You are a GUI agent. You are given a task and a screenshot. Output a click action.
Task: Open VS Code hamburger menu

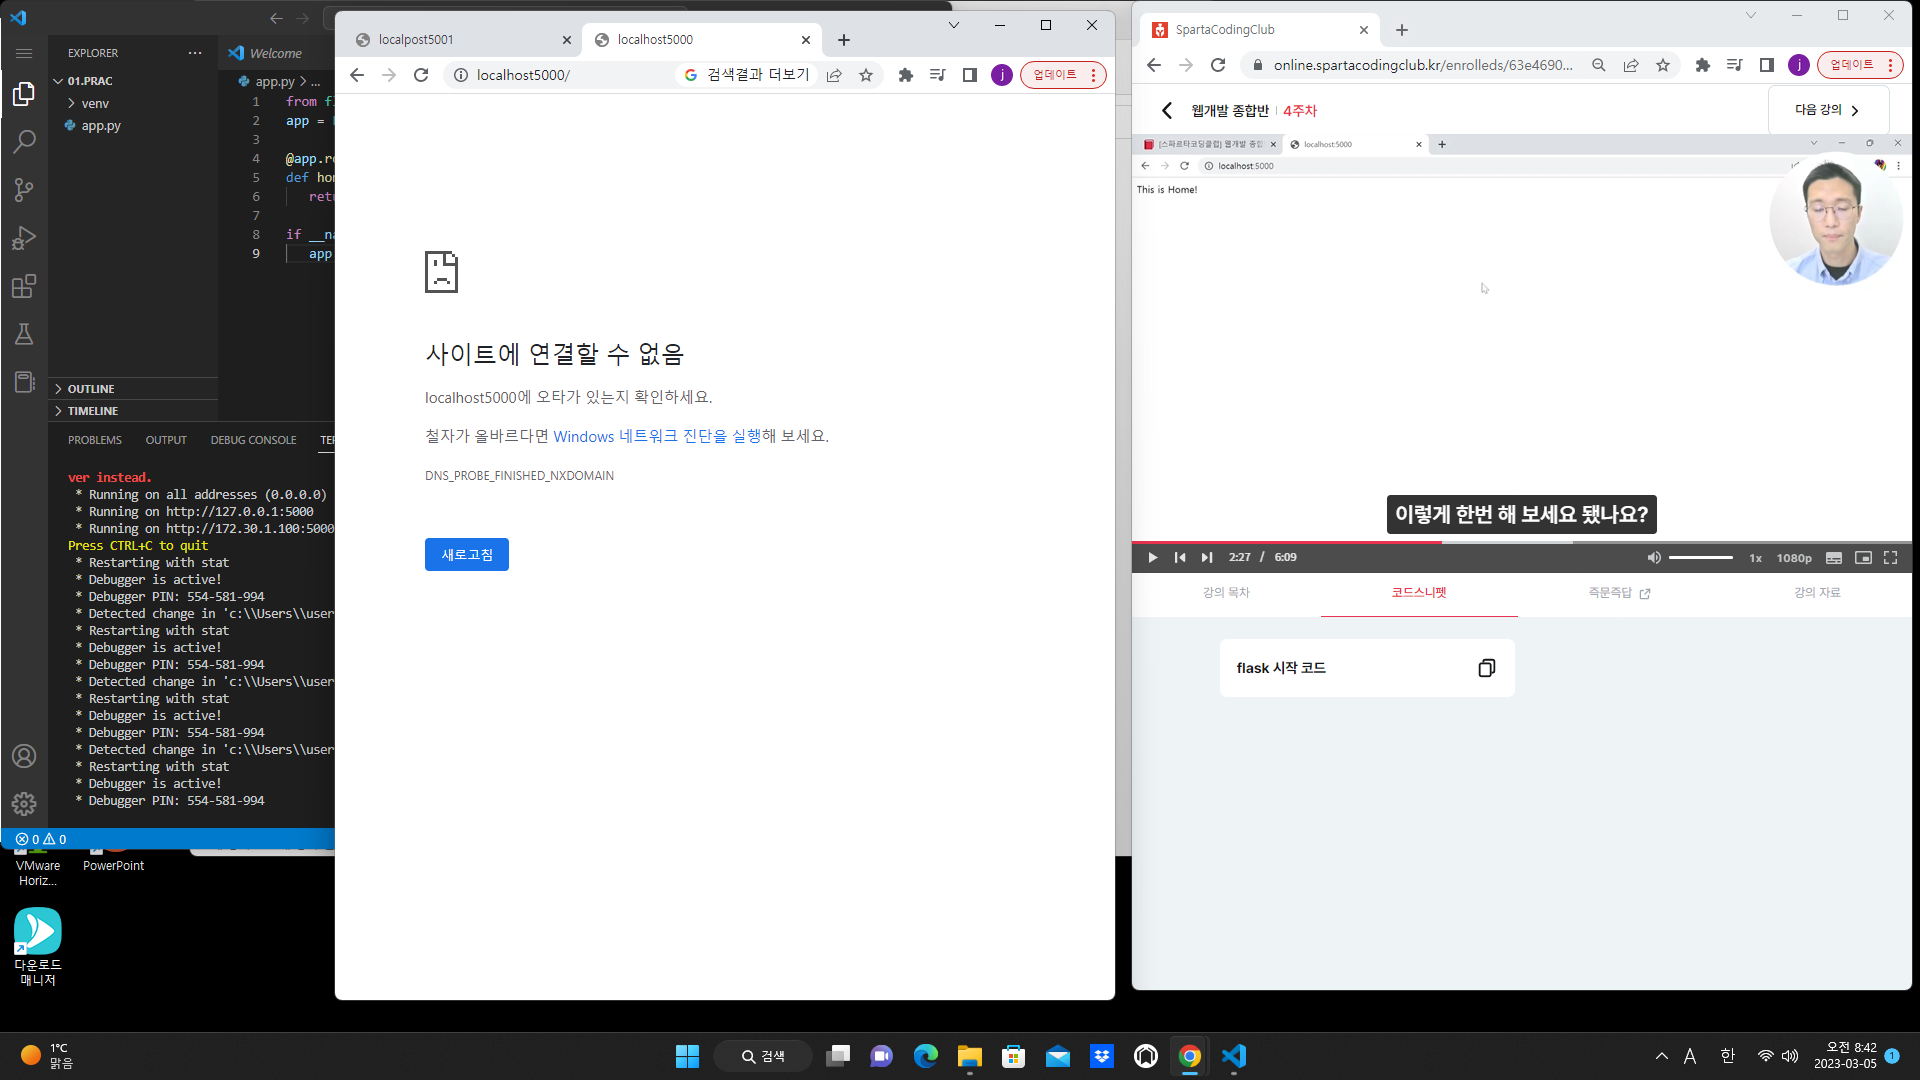[24, 53]
